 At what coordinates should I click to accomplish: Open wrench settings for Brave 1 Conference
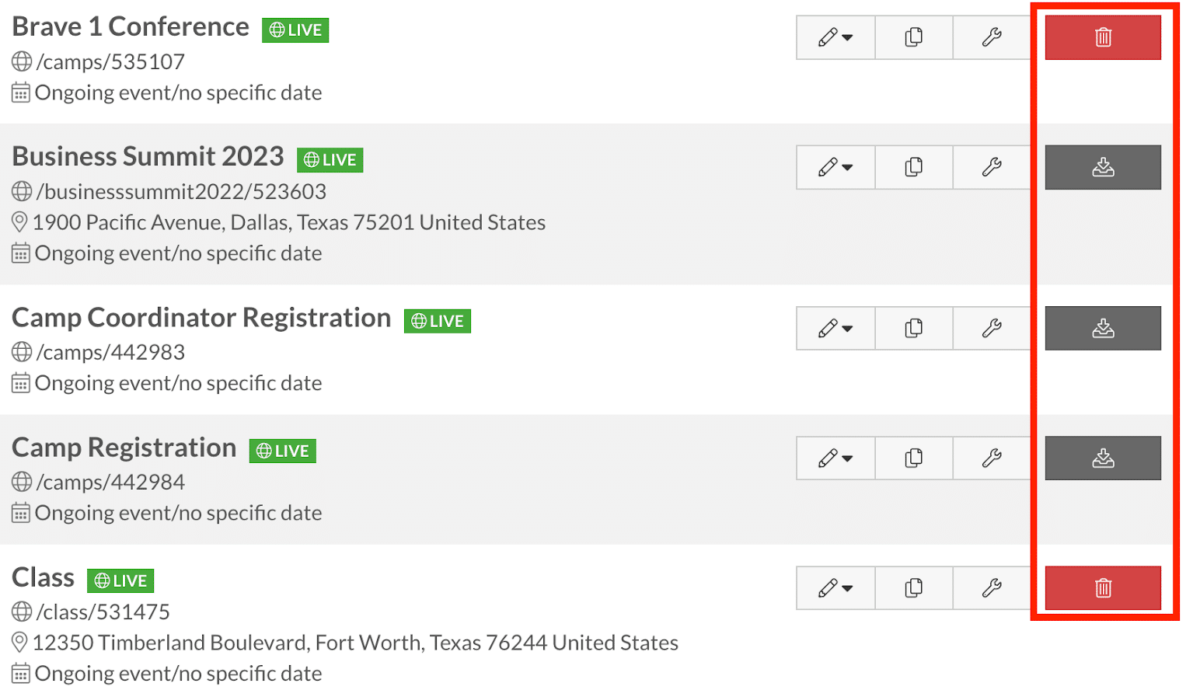coord(991,38)
